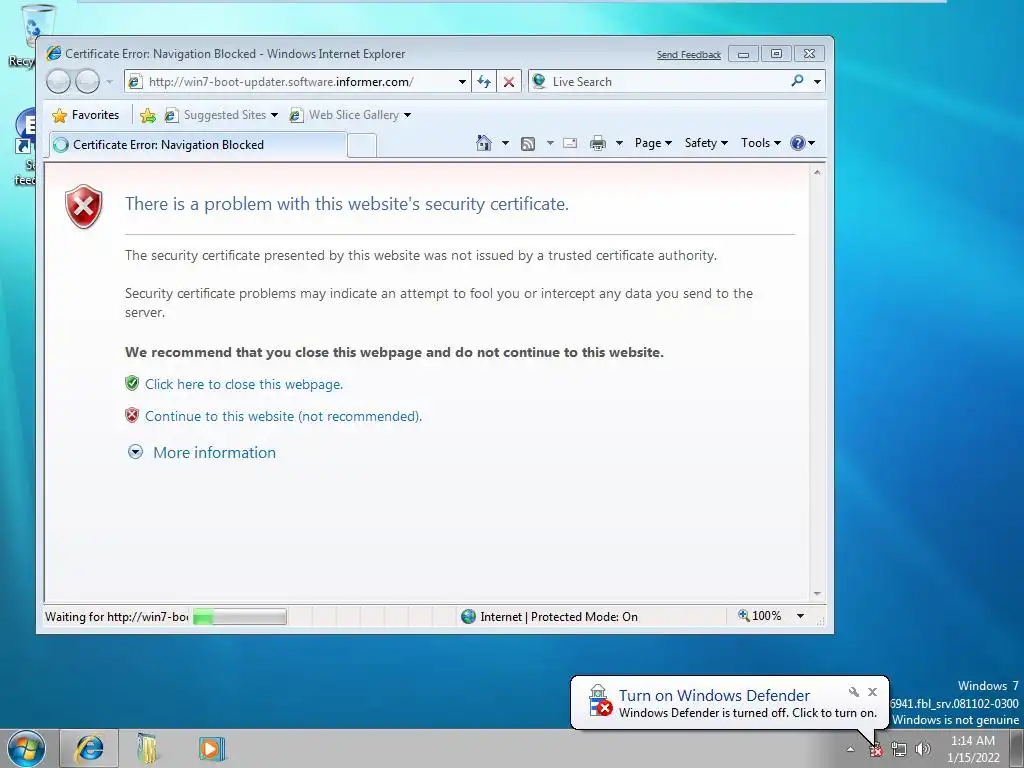Close the Windows Defender notification balloon
The image size is (1024, 768).
872,692
